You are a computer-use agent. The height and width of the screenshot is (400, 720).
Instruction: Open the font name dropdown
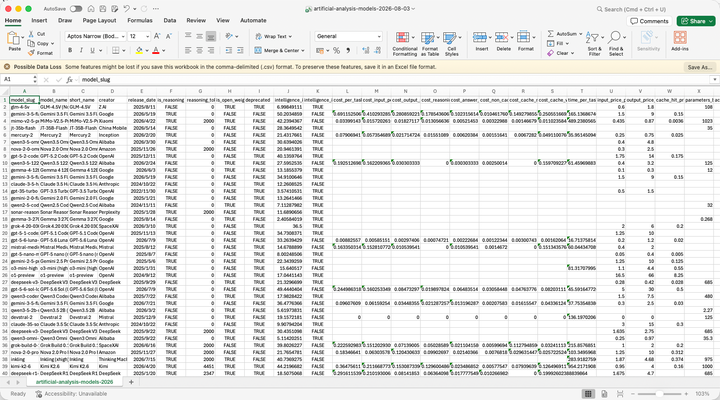click(123, 36)
